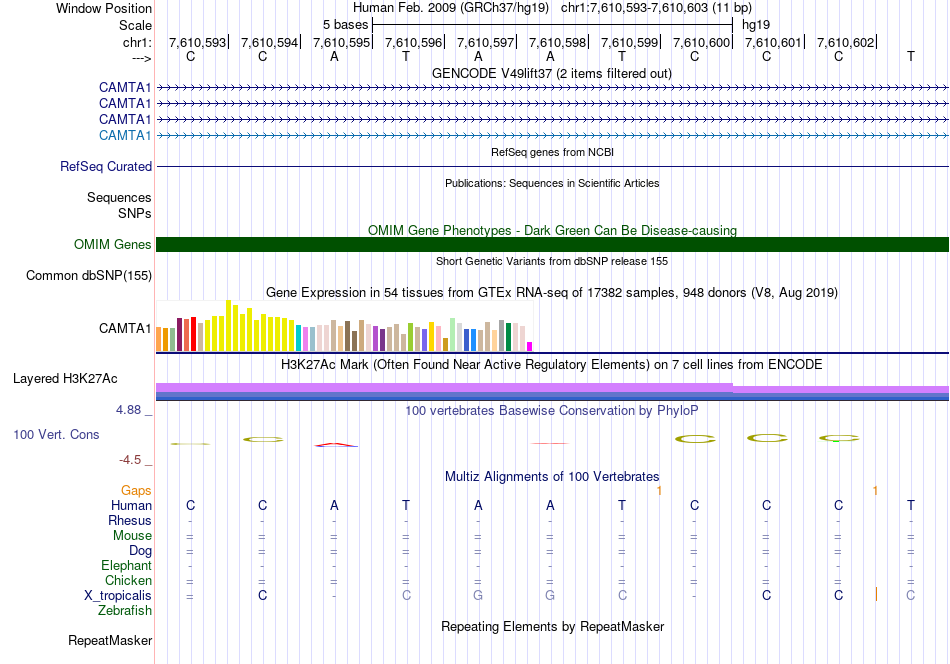This screenshot has height=664, width=950.
Task: Open the 'Repeating Elements by RepeatMasker' title
Action: coord(552,626)
